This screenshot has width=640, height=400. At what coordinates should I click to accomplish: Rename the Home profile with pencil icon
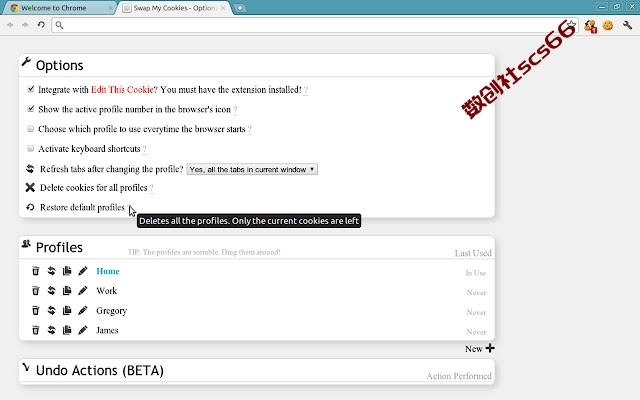pyautogui.click(x=82, y=271)
